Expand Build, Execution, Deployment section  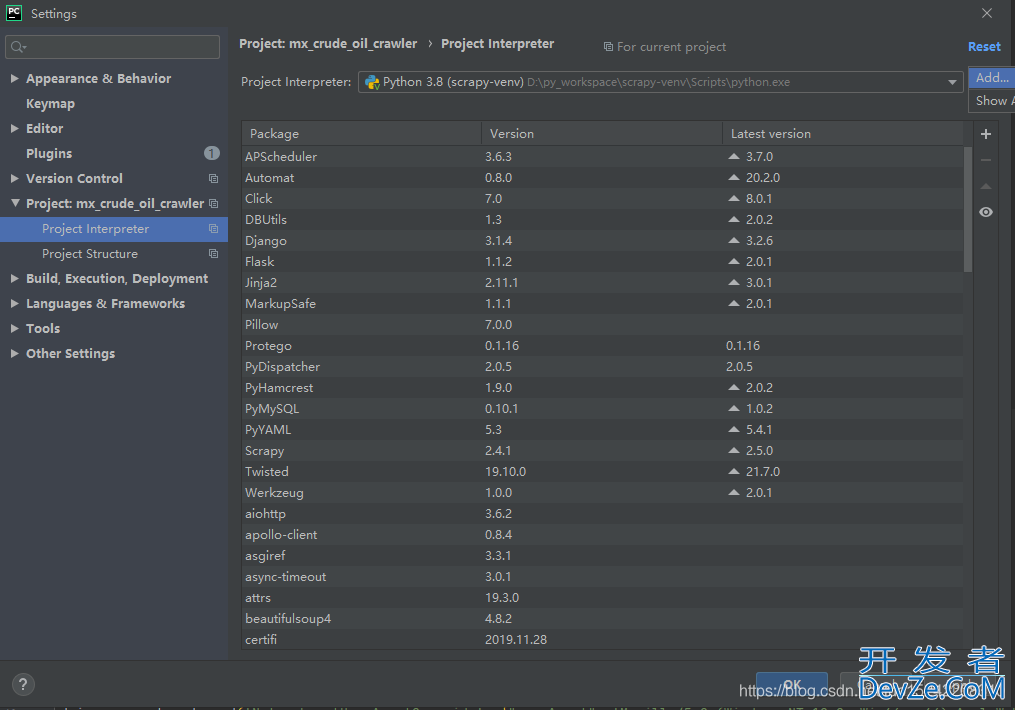[x=14, y=278]
